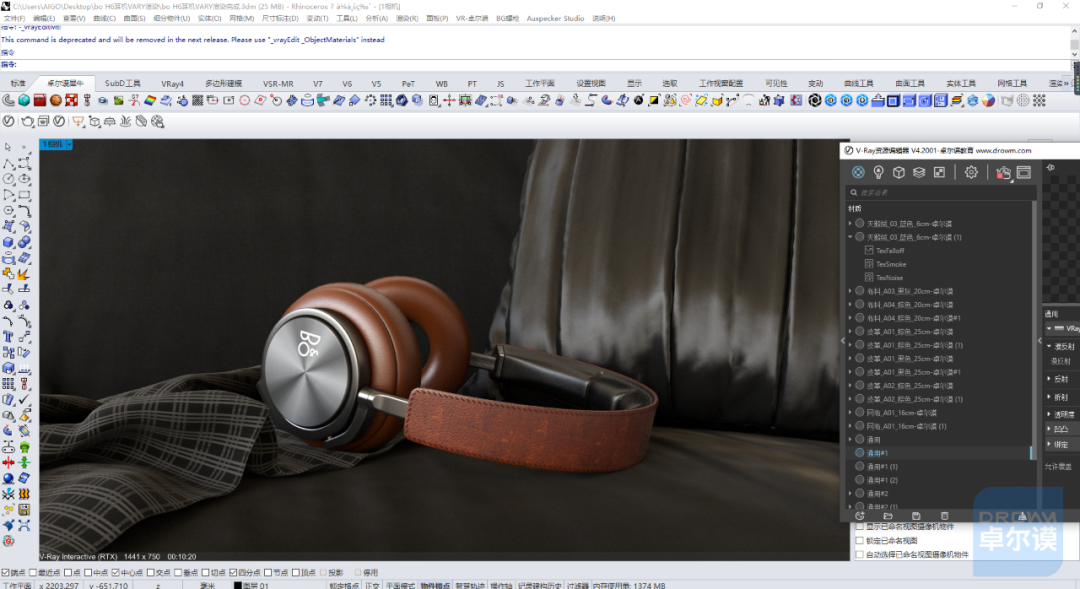Toggle the 中点 osnap checkbox
The height and width of the screenshot is (589, 1080).
click(x=87, y=572)
